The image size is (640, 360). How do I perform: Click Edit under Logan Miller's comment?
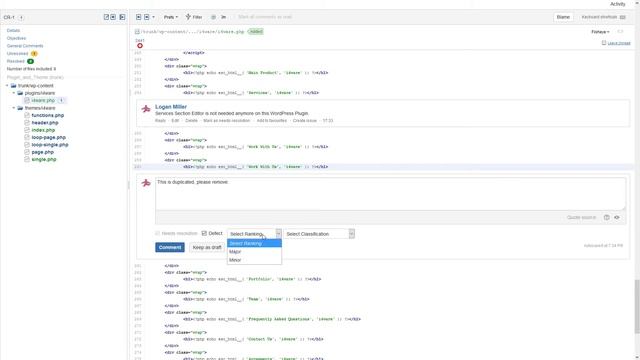coord(175,121)
